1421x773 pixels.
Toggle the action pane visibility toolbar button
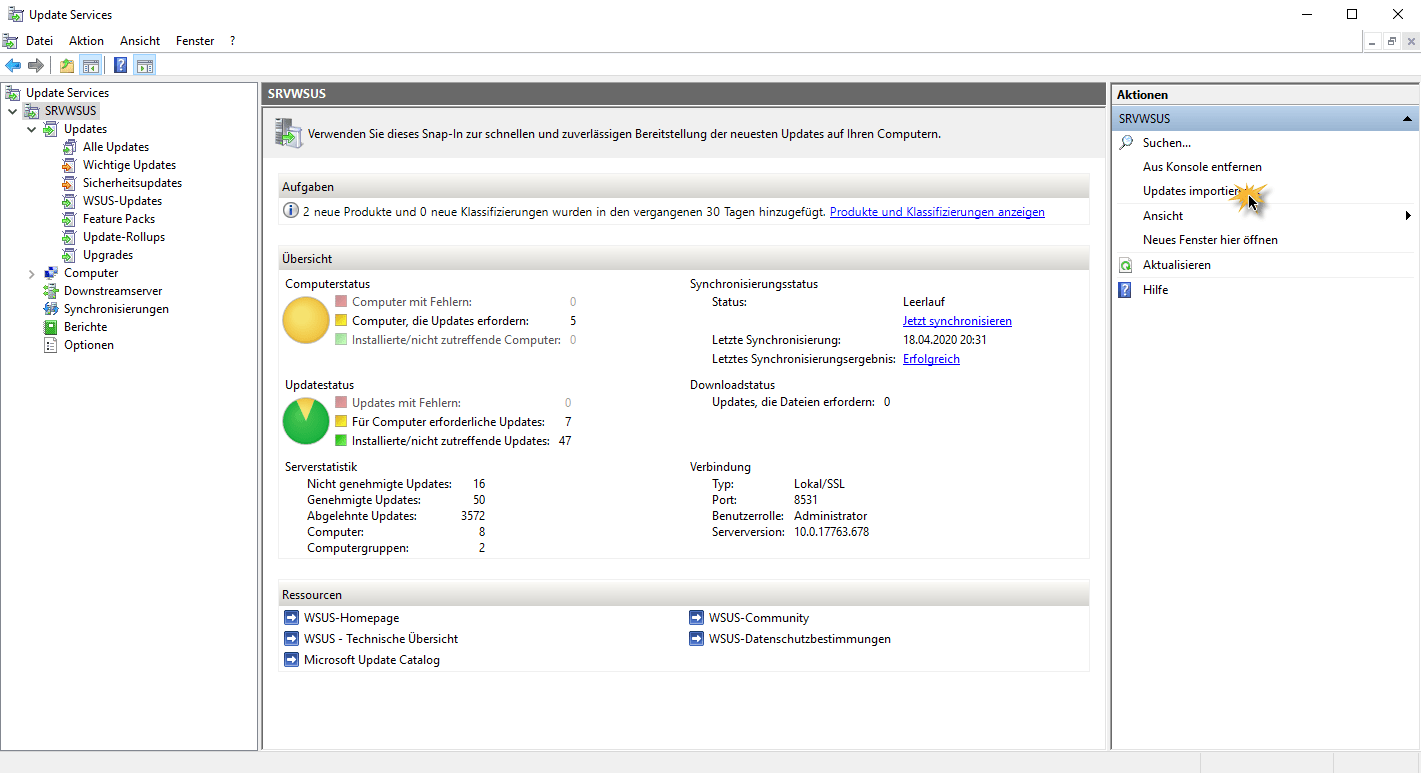click(145, 66)
